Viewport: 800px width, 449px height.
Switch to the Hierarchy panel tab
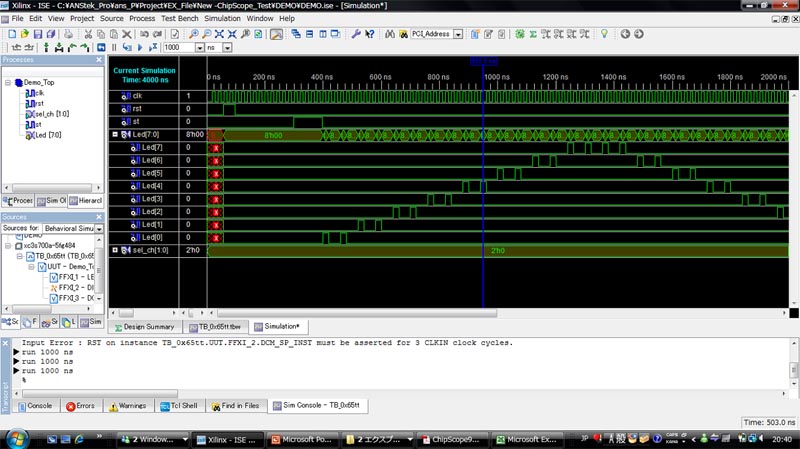[86, 201]
